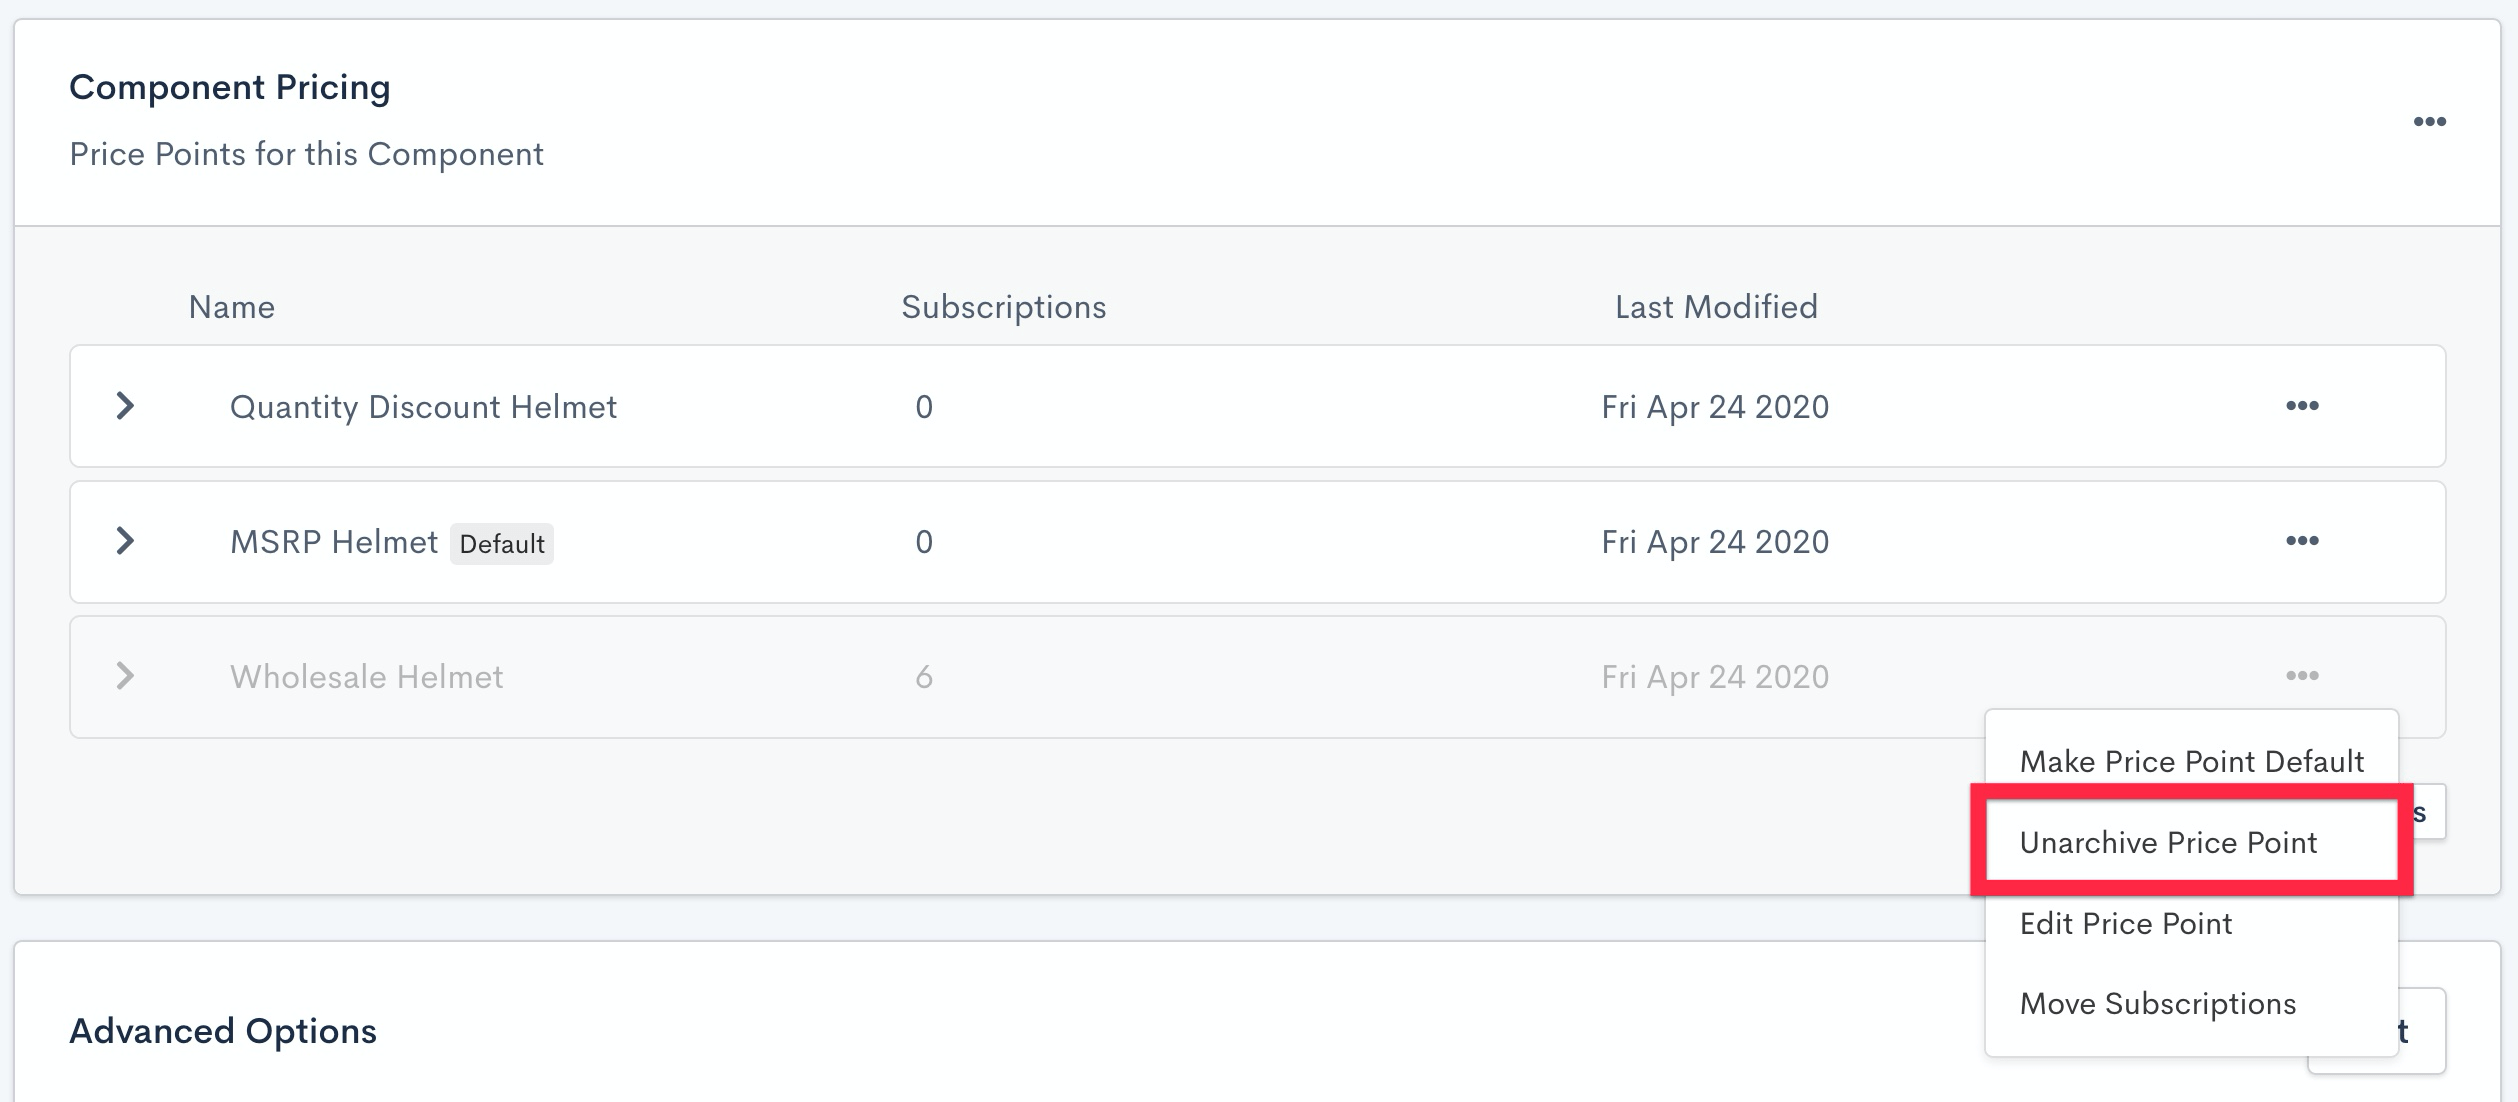This screenshot has height=1102, width=2518.
Task: Expand the MSRP Helmet price point
Action: coord(125,541)
